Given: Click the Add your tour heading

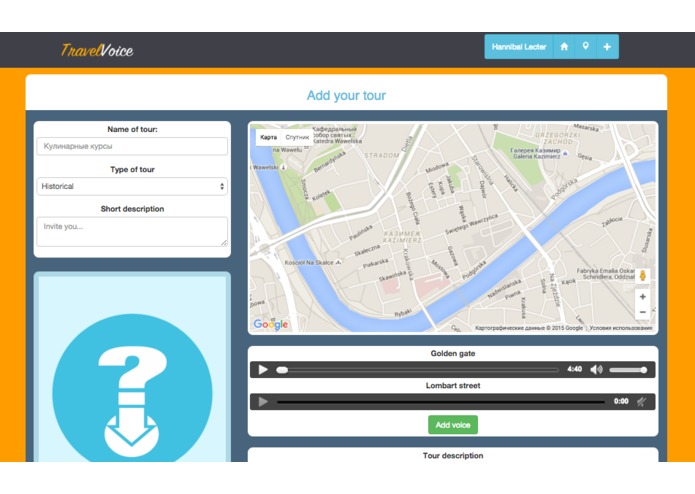Looking at the screenshot, I should click(x=346, y=95).
